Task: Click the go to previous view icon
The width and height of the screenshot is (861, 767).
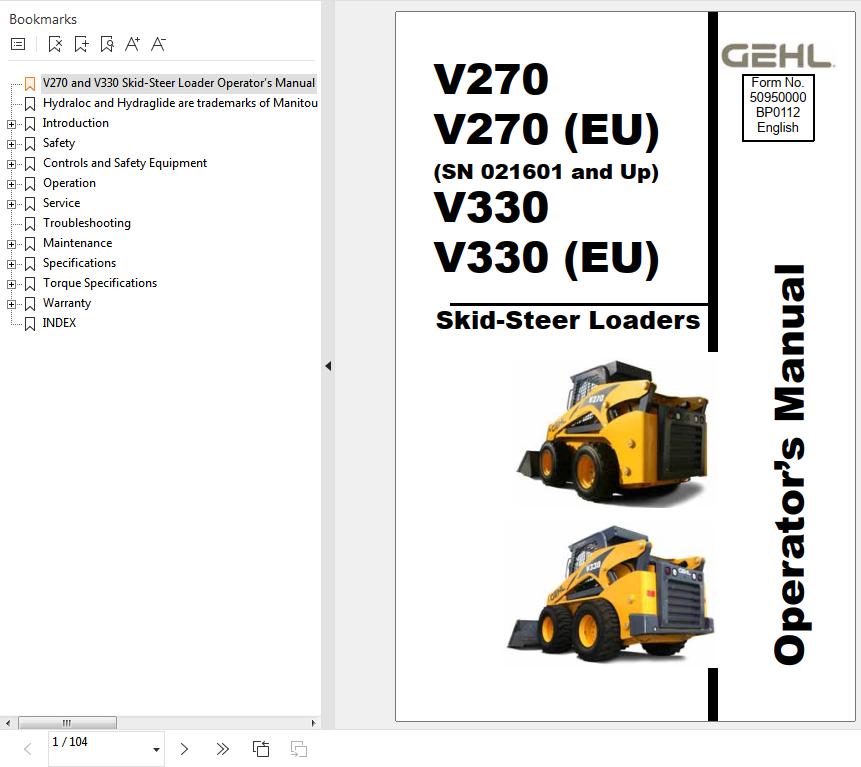Action: click(261, 749)
